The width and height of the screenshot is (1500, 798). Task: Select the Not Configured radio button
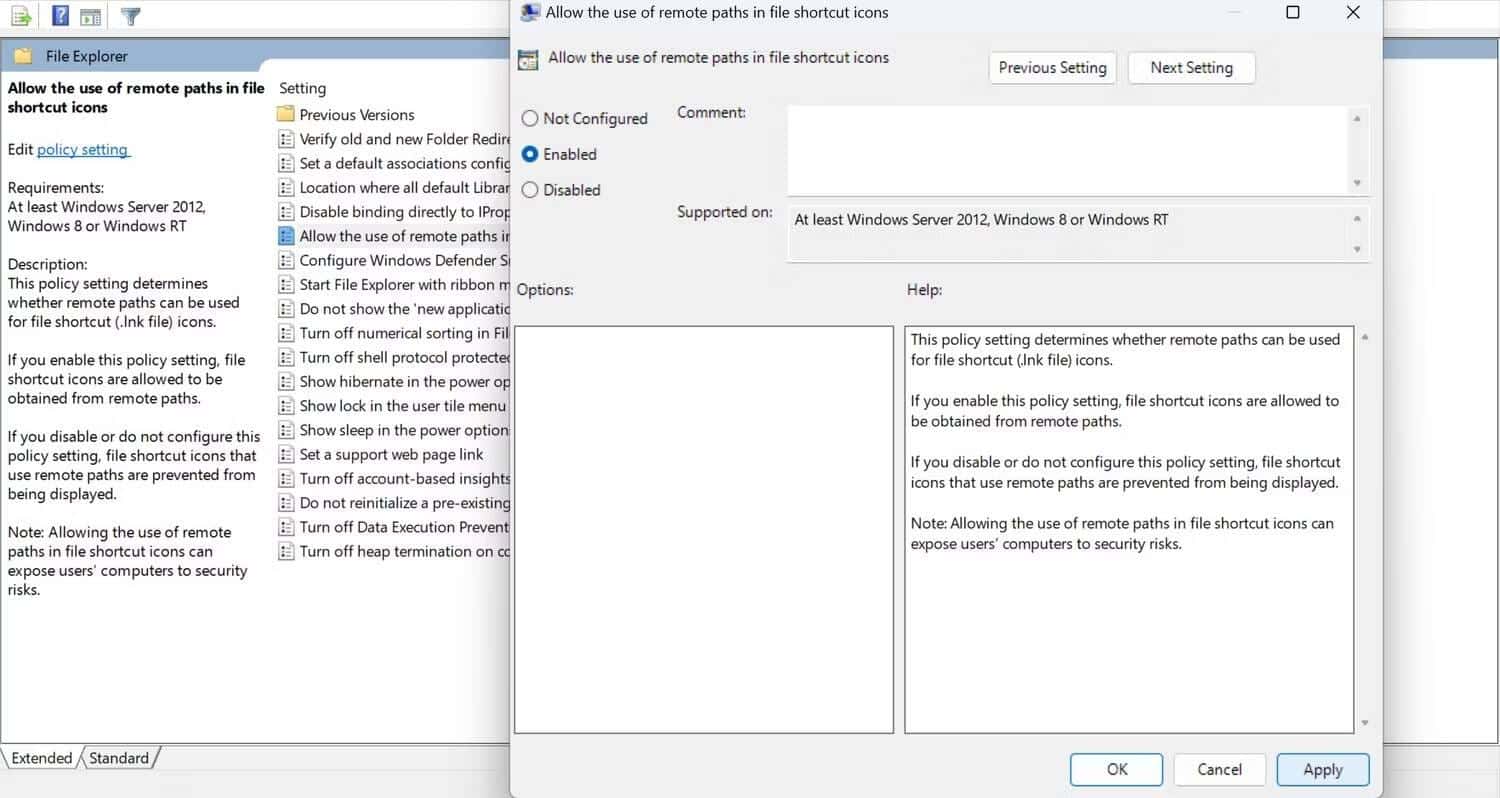point(530,118)
